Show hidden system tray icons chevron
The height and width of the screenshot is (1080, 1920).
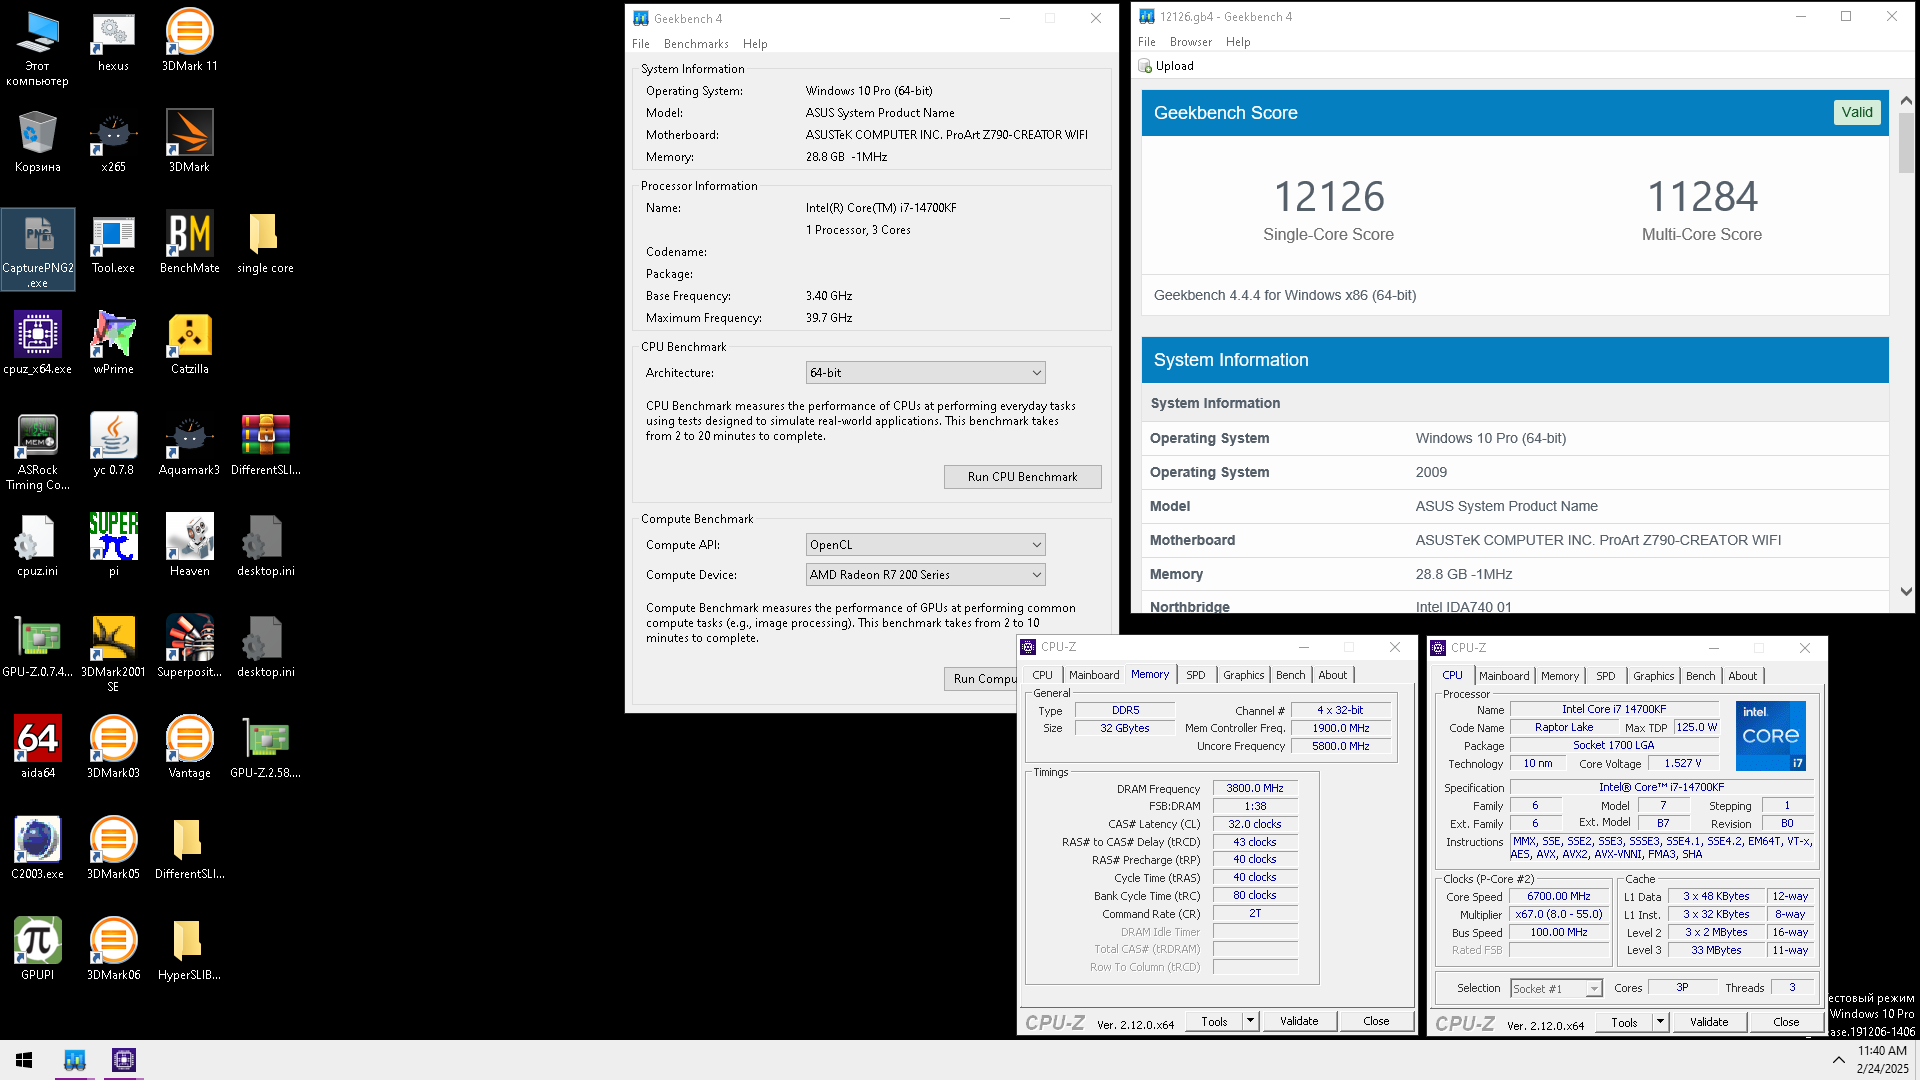pyautogui.click(x=1838, y=1060)
